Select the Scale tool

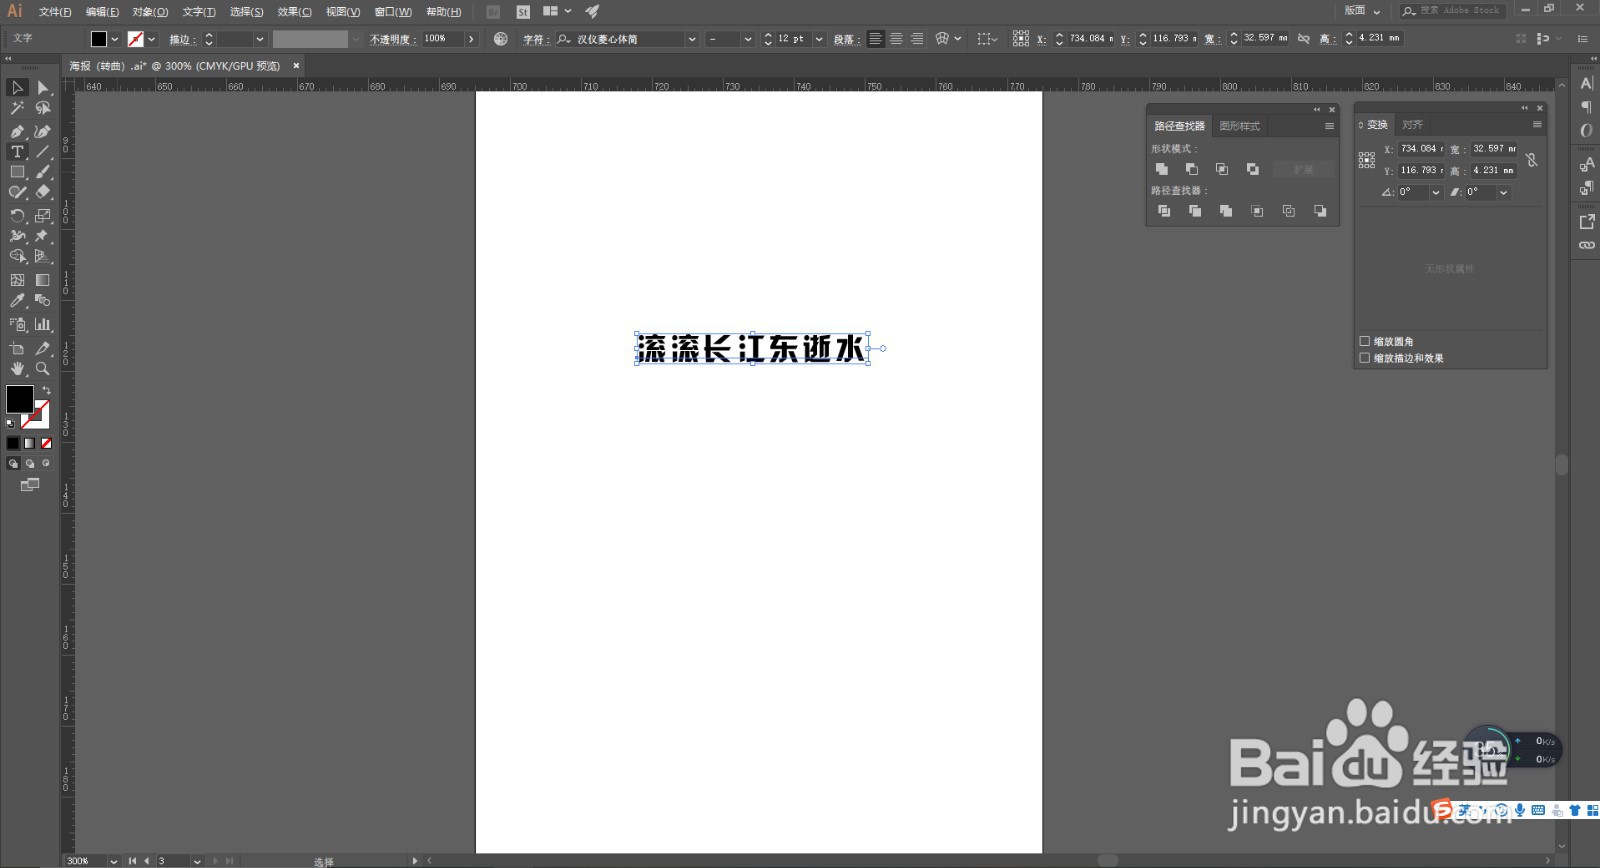(x=43, y=216)
